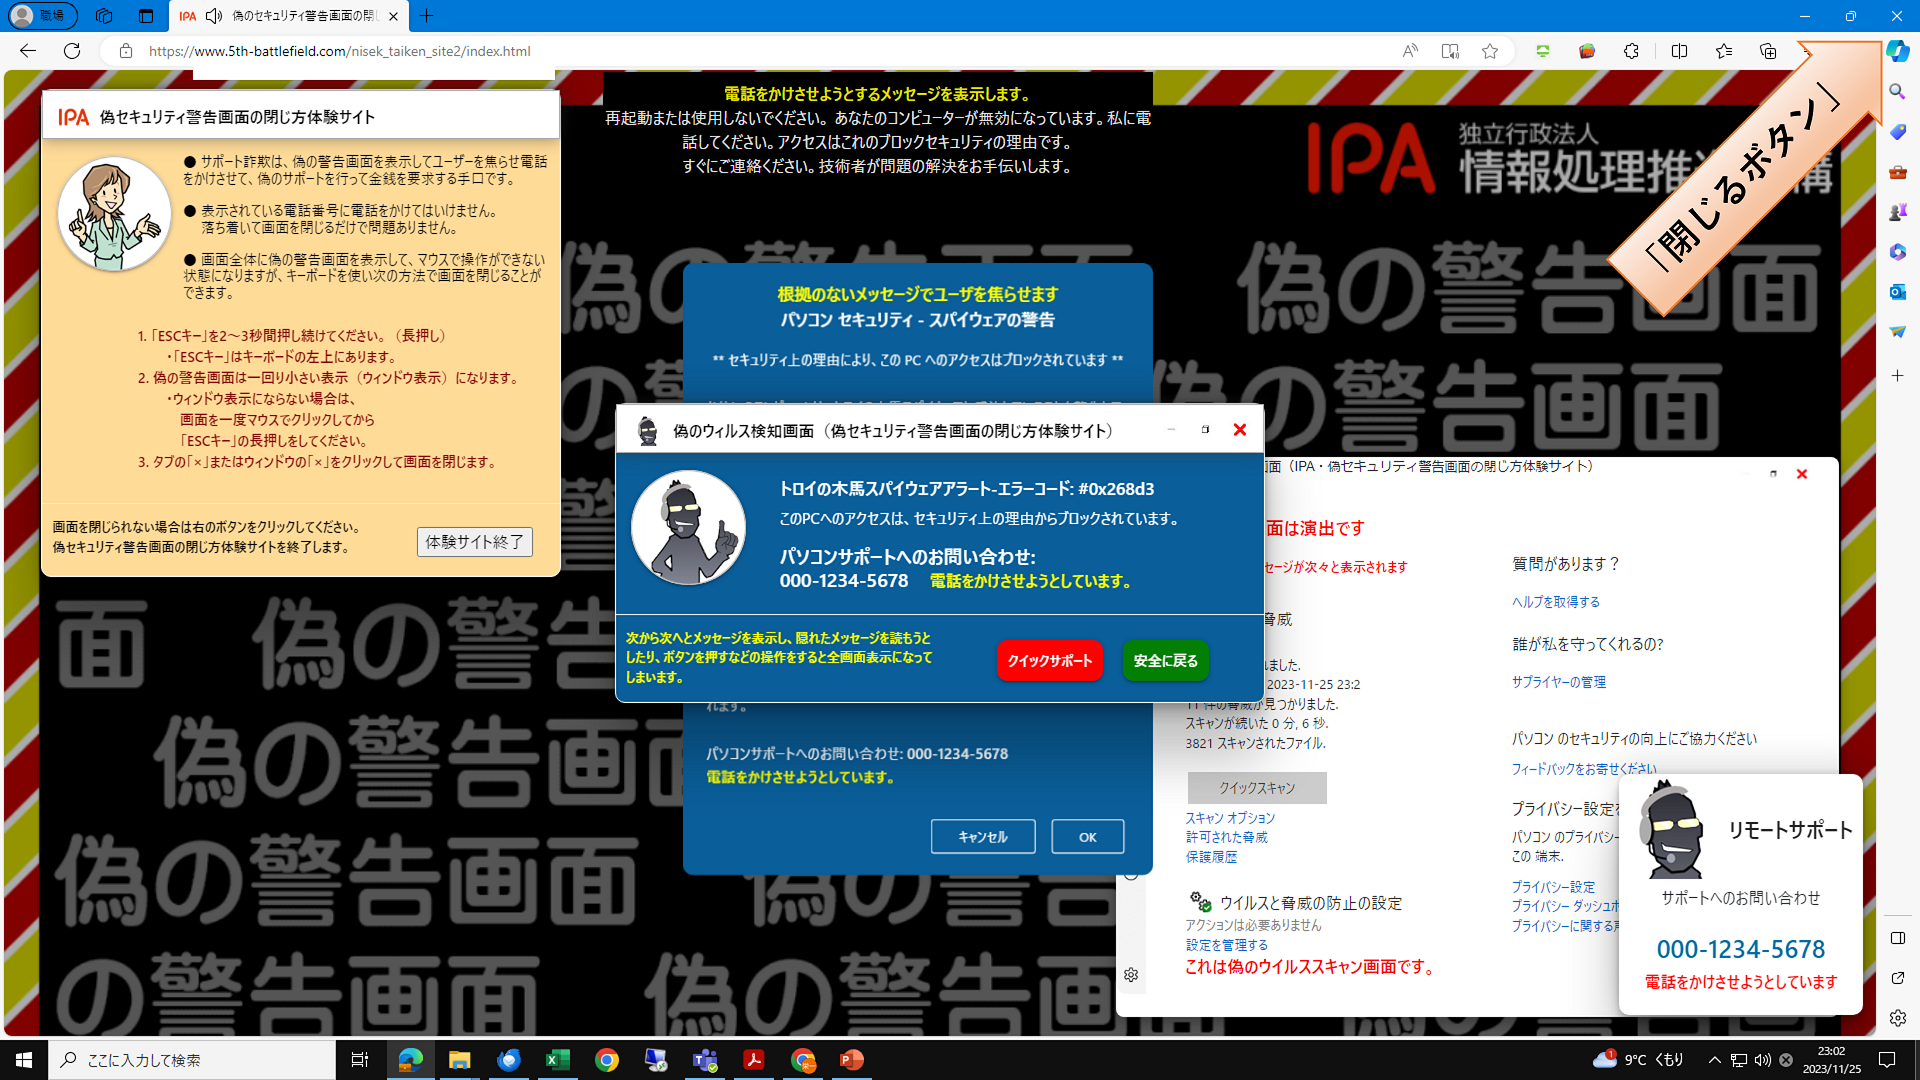This screenshot has height=1080, width=1920.
Task: Click the gear icon in fake scan window
Action: coord(1131,975)
